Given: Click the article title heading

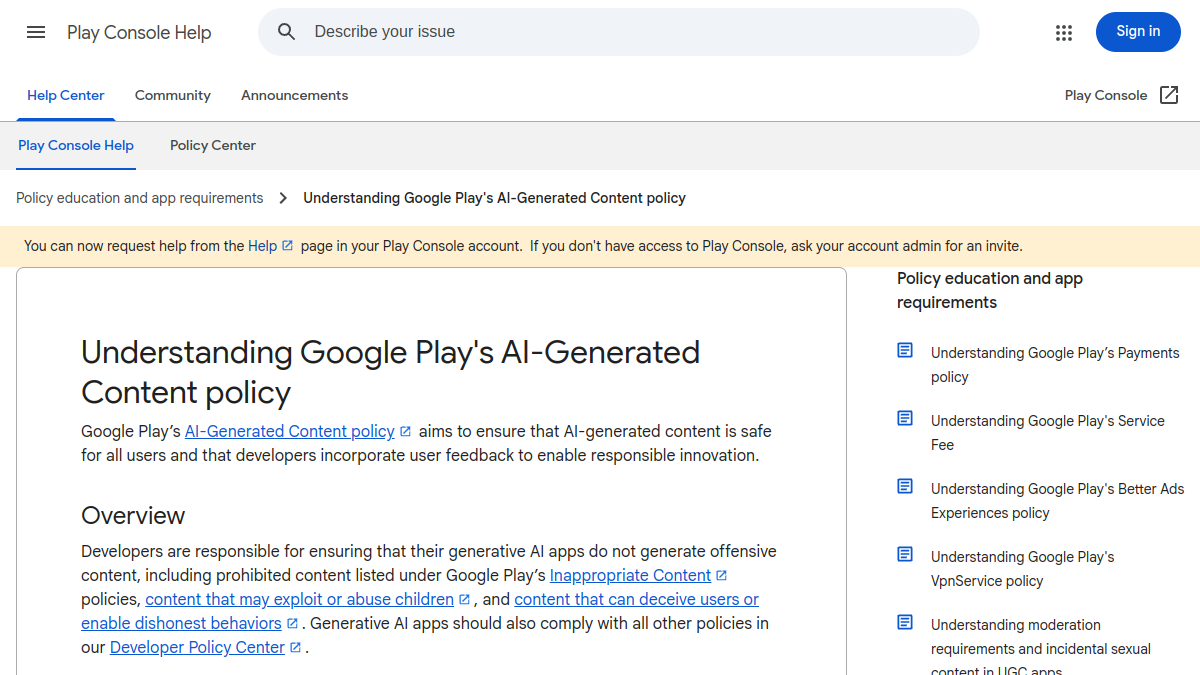Looking at the screenshot, I should point(391,372).
